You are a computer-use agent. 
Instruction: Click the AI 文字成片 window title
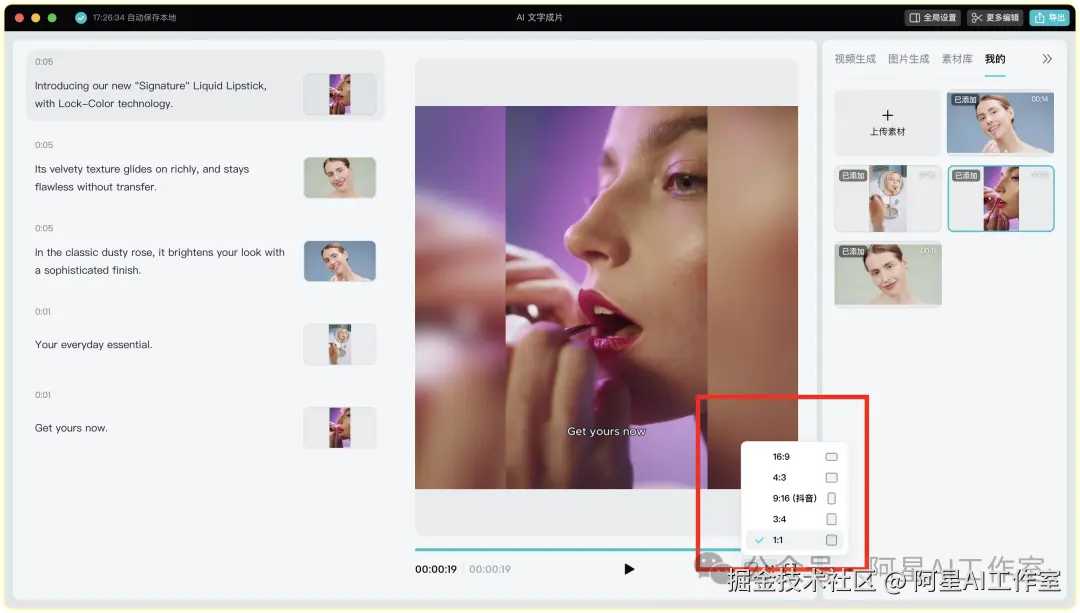click(x=539, y=18)
